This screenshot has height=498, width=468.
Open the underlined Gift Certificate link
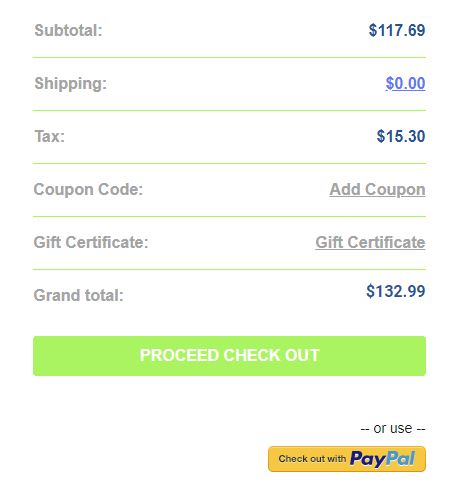tap(370, 242)
